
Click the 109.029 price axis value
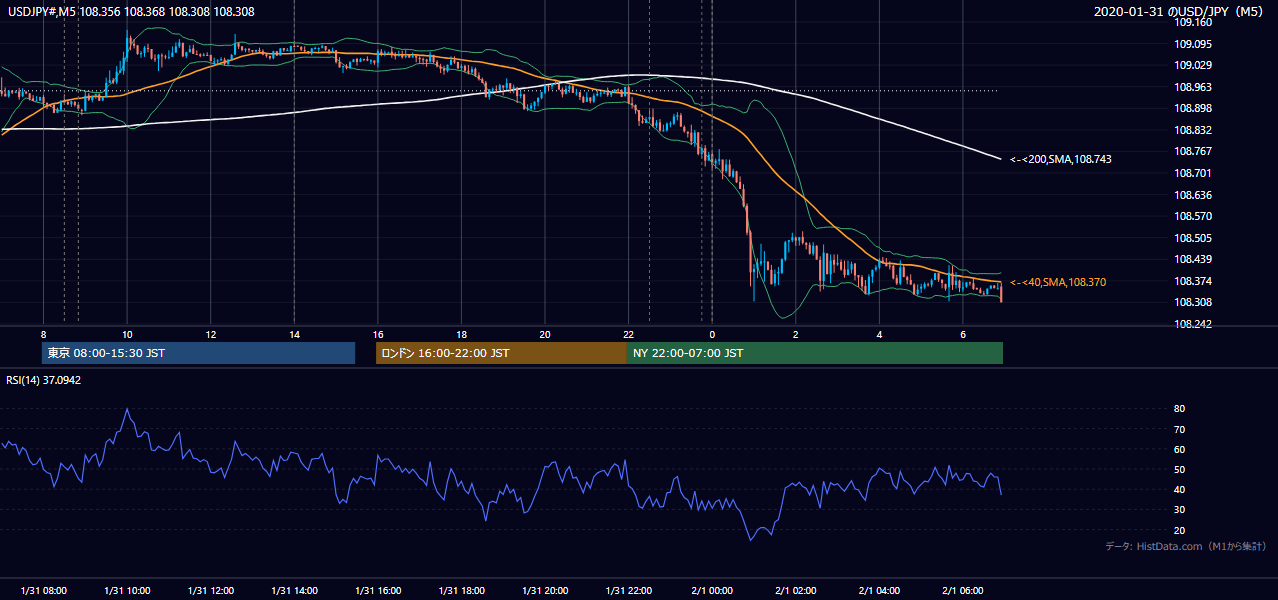[1192, 66]
